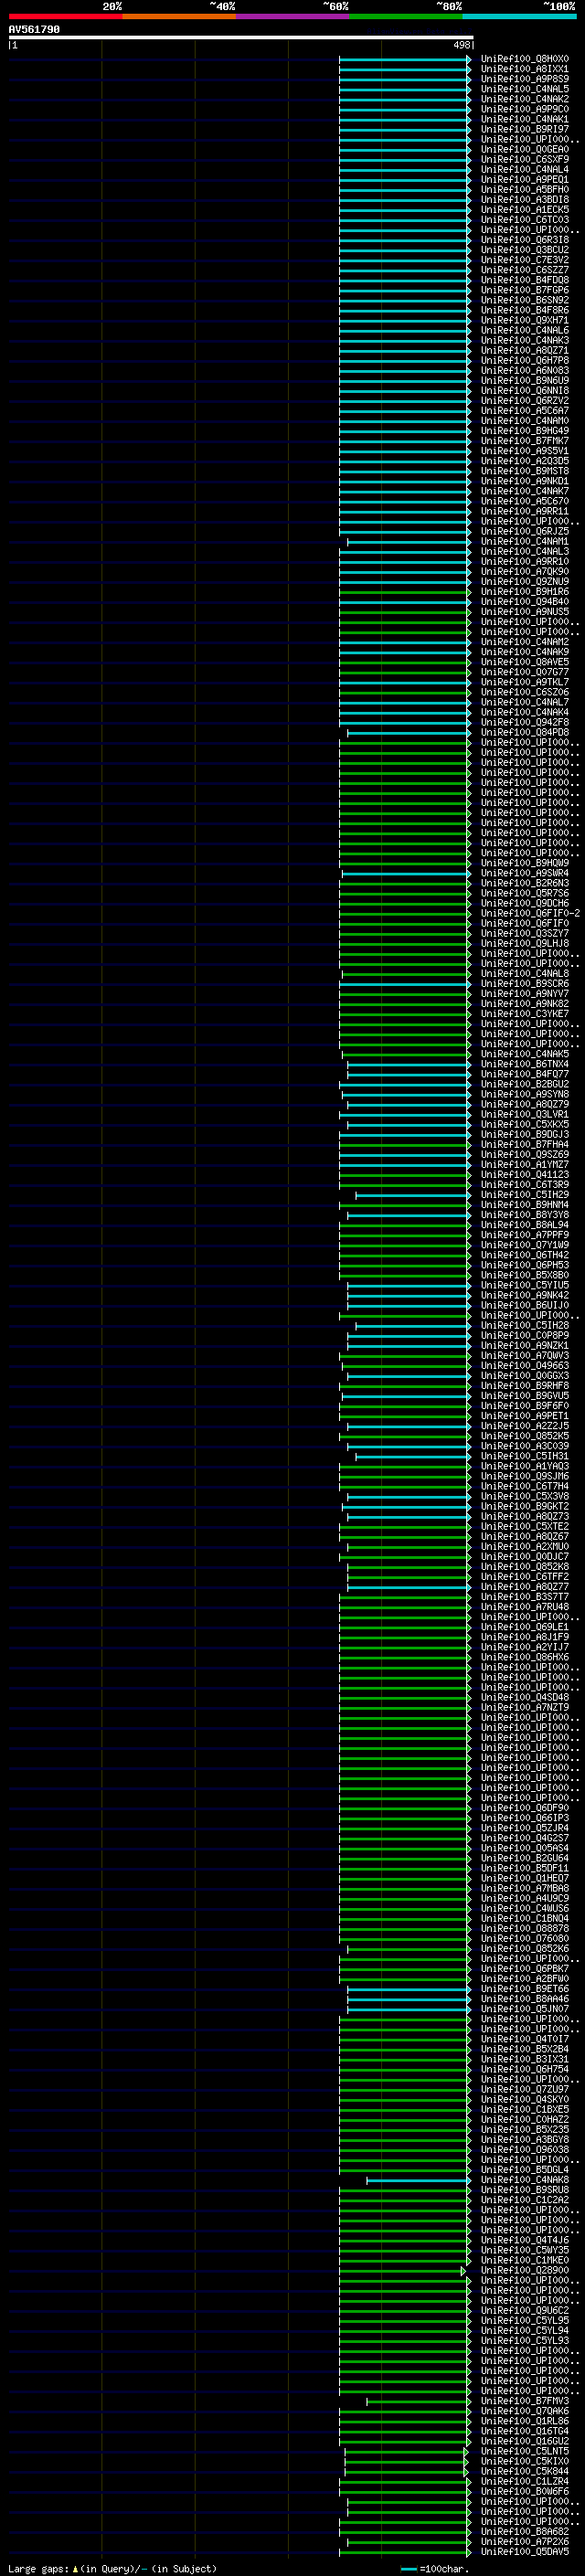The image size is (585, 2576).
Task: Select hit label UniRef100_B9N6U9
Action: 524,380
